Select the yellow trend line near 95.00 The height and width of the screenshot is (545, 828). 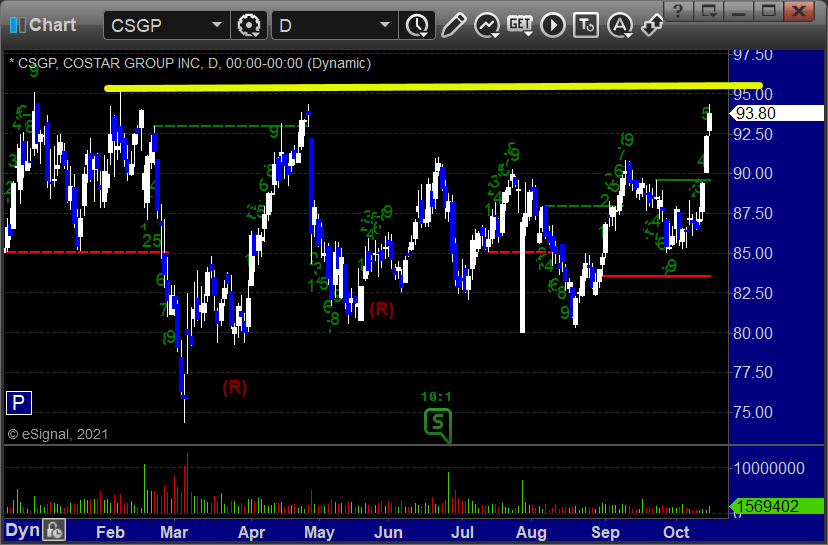[x=433, y=87]
